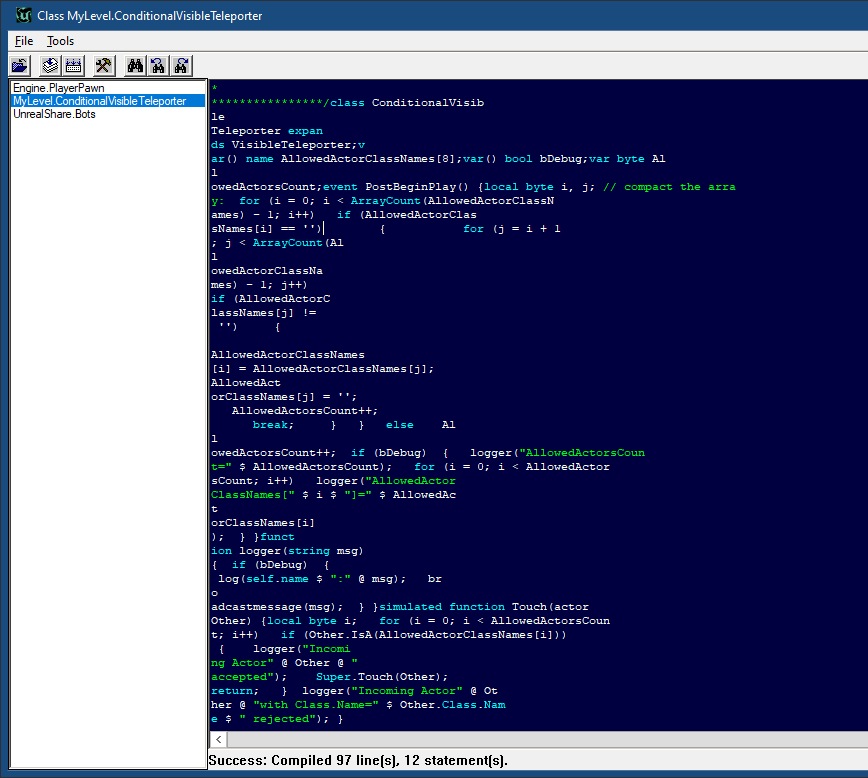868x778 pixels.
Task: Click the compile all scripts icon
Action: pos(74,65)
